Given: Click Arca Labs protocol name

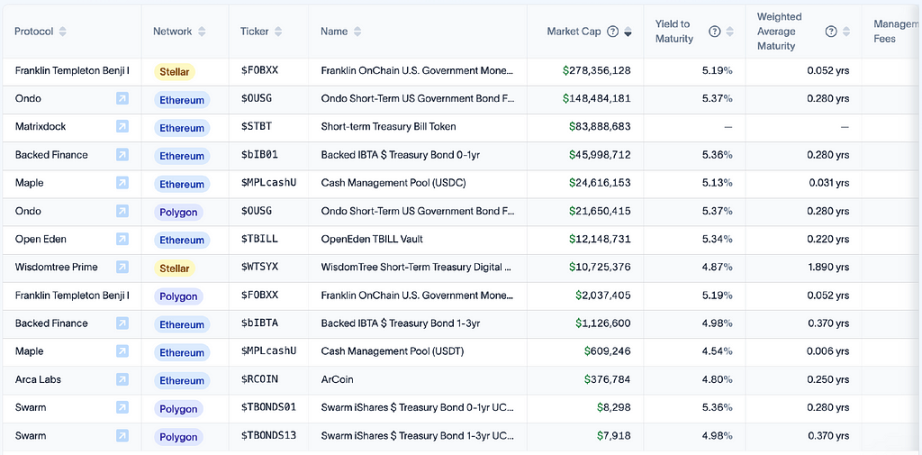Looking at the screenshot, I should pyautogui.click(x=38, y=379).
